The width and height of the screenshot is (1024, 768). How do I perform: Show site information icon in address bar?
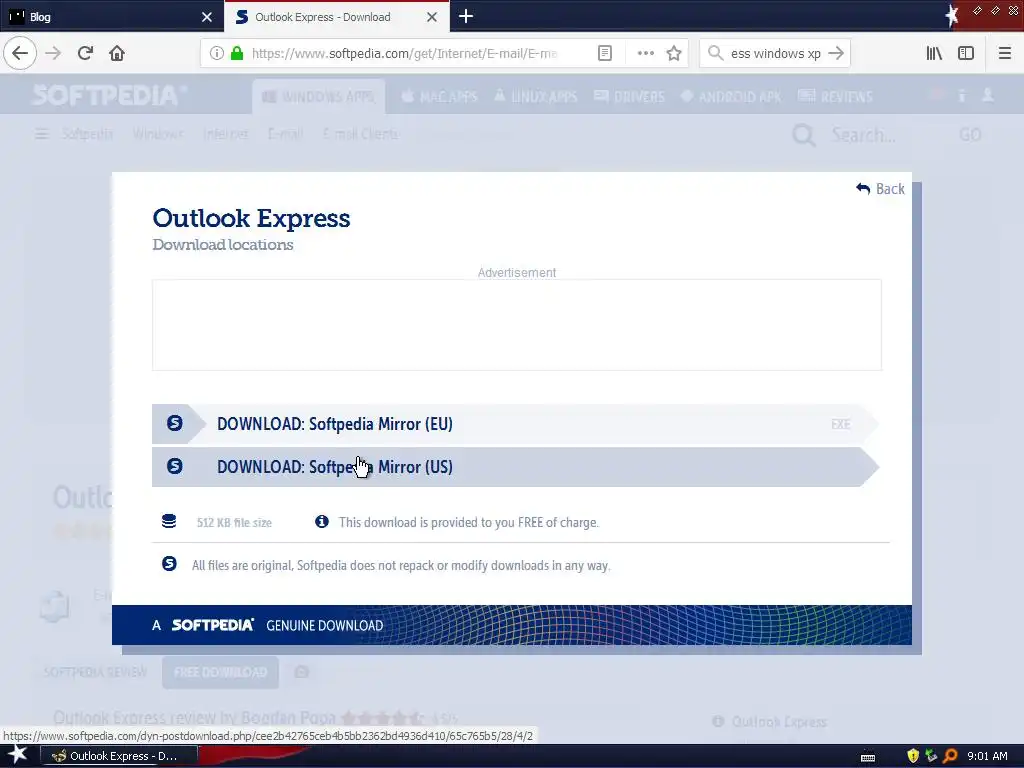(x=216, y=53)
